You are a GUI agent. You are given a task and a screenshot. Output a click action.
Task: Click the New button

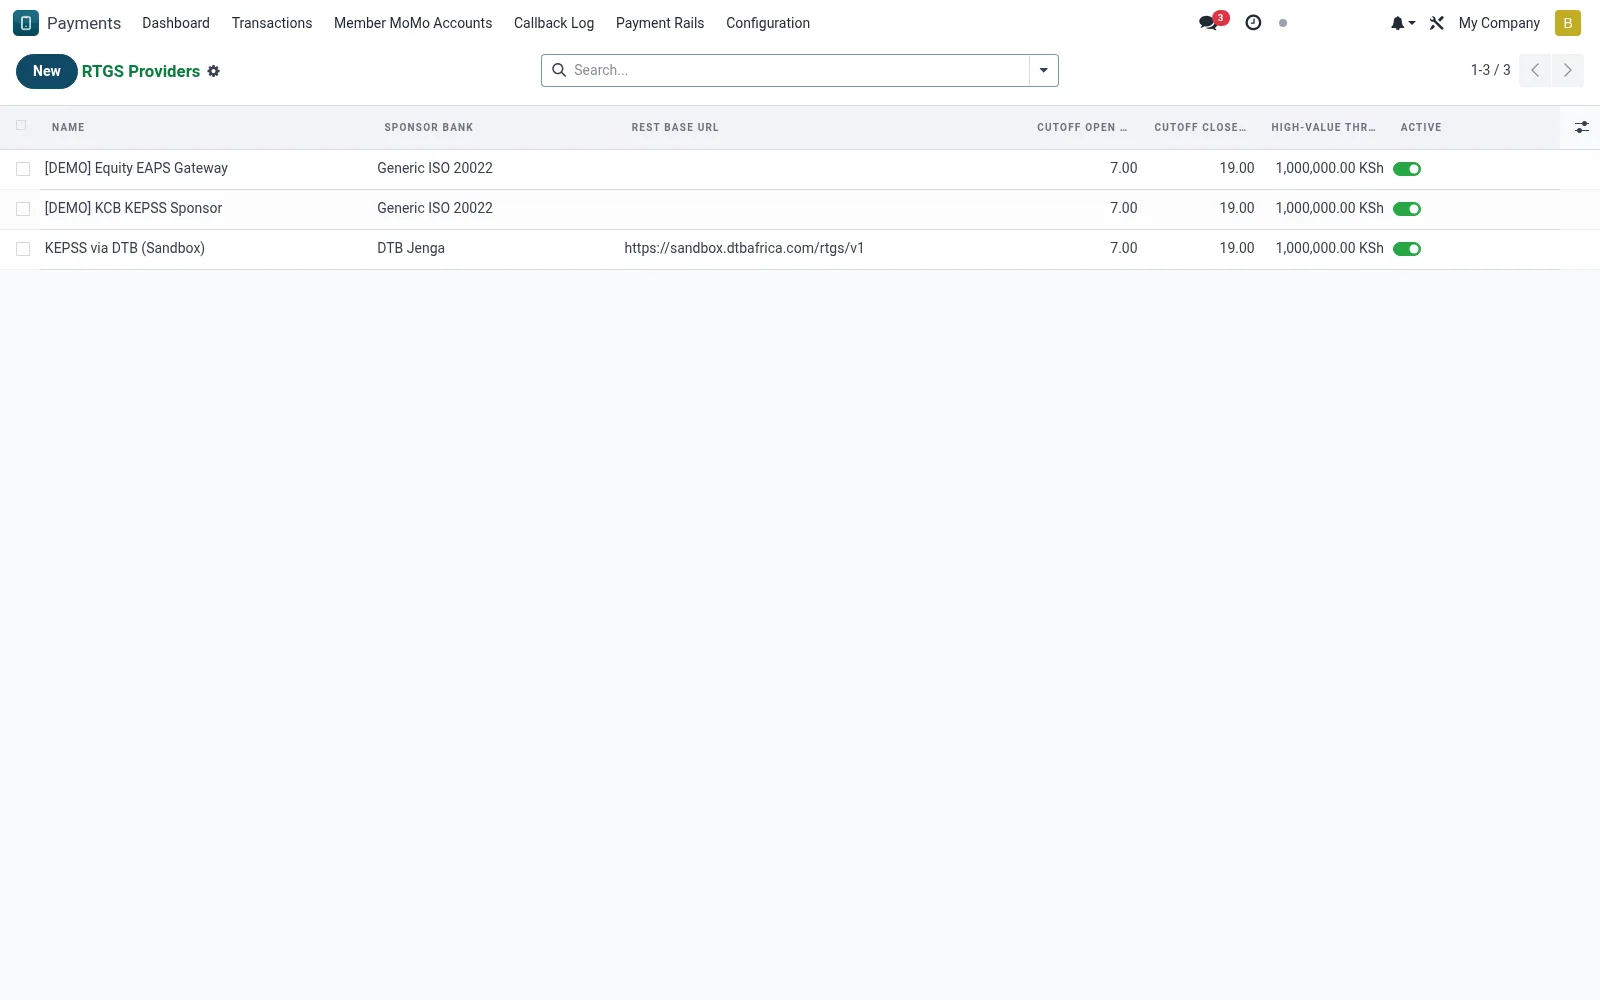(47, 71)
